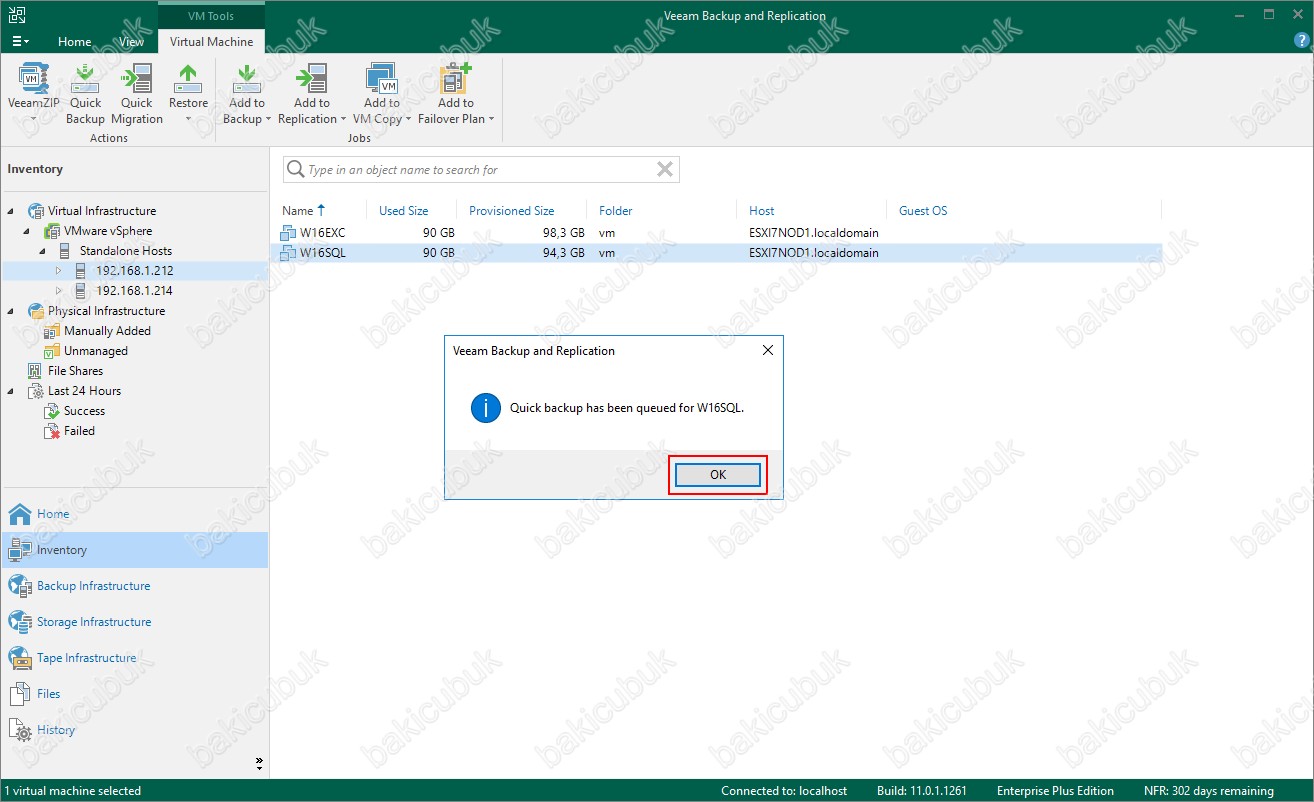Open the Add to Failover Plan dropdown arrow
Image resolution: width=1314 pixels, height=802 pixels.
(x=491, y=119)
